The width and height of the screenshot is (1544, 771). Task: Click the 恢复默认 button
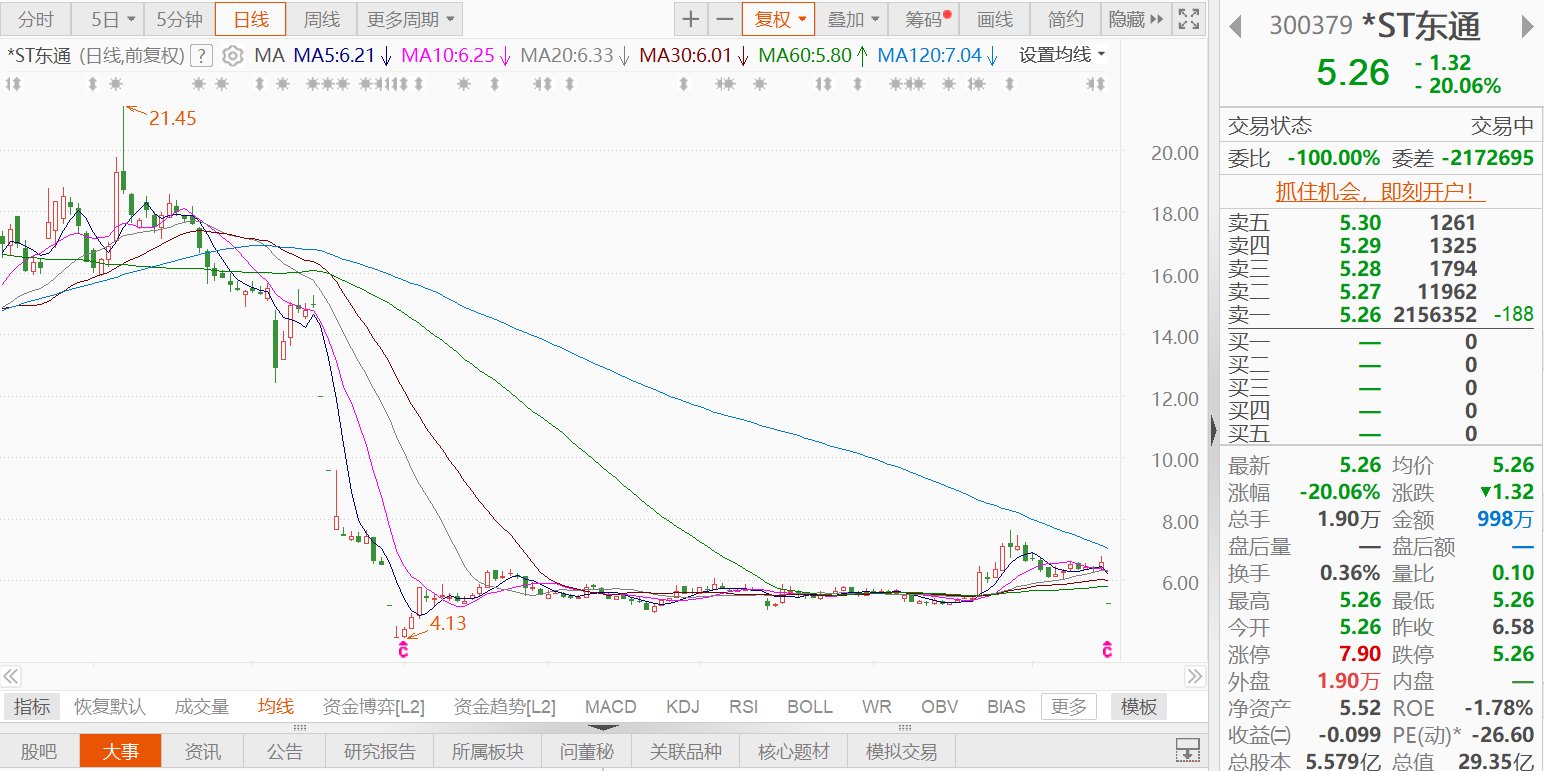point(110,707)
